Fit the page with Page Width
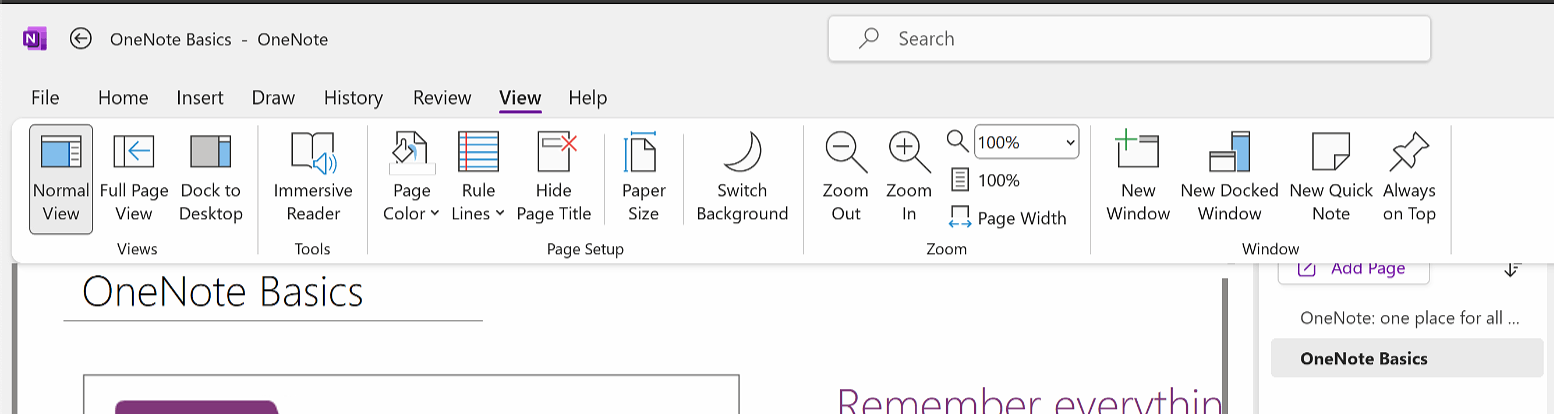Viewport: 1554px width, 414px height. (1008, 218)
